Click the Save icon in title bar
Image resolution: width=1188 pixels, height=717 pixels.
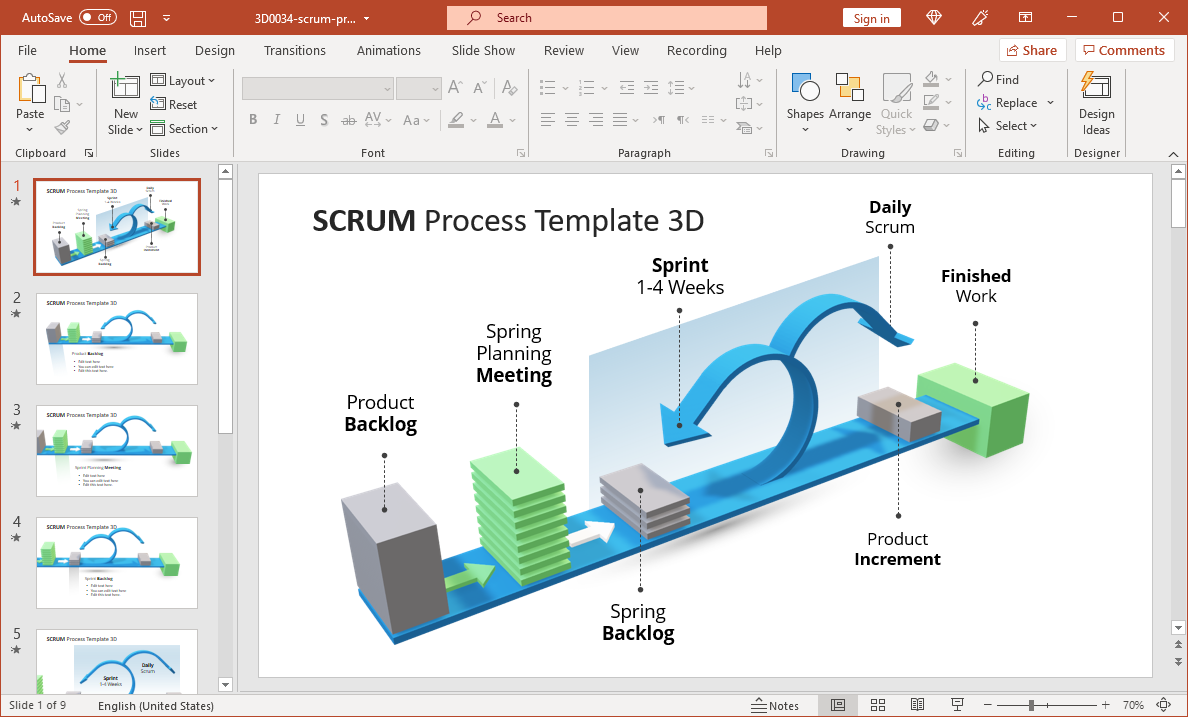coord(138,18)
